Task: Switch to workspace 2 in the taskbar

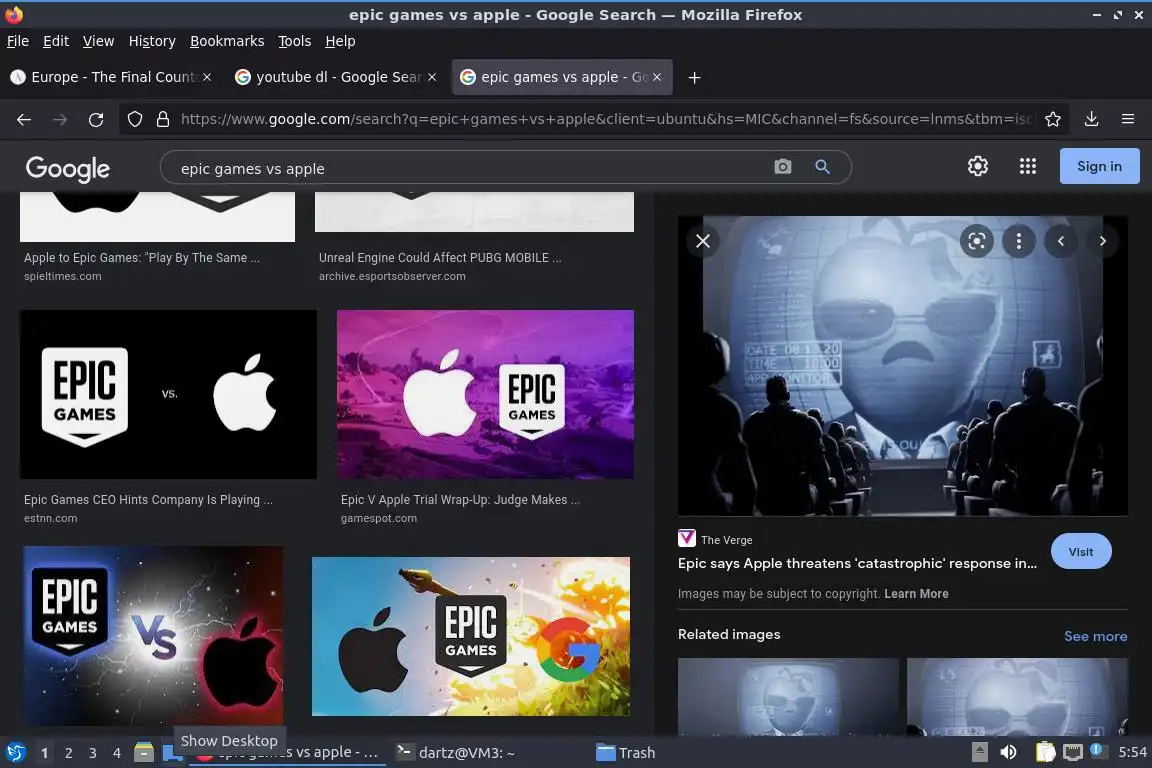Action: [68, 753]
